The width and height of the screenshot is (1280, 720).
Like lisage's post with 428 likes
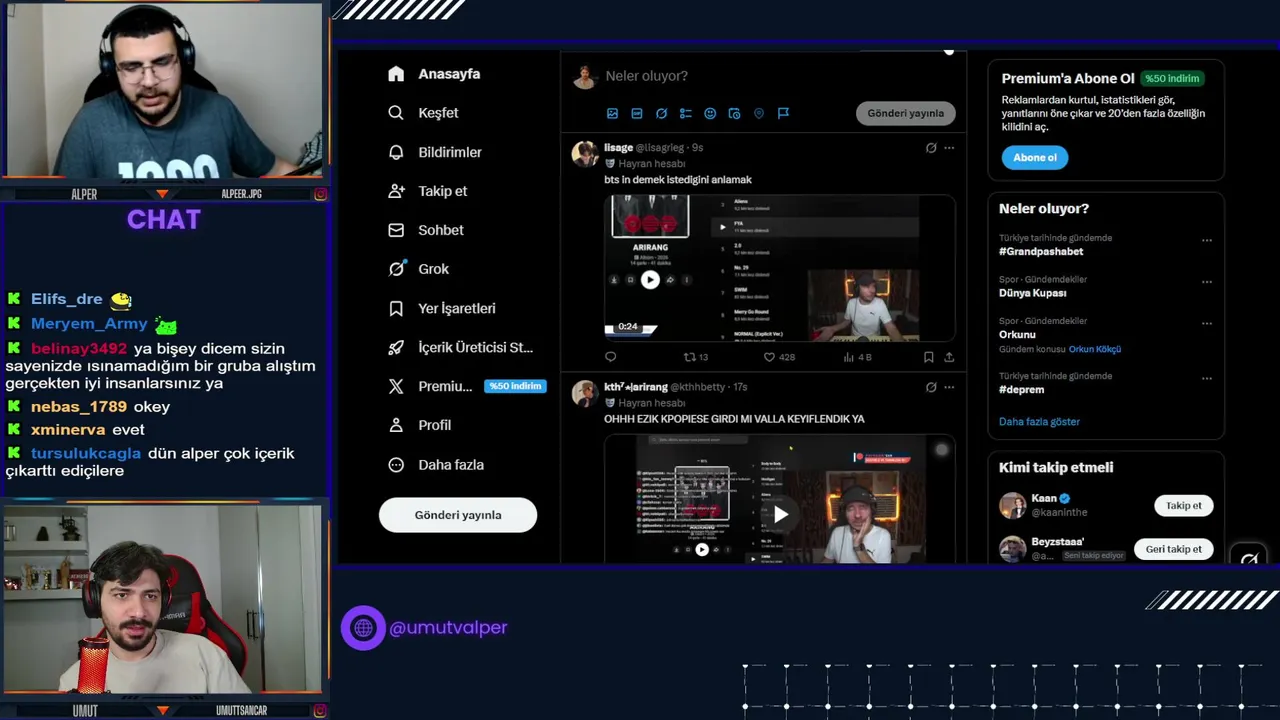779,357
